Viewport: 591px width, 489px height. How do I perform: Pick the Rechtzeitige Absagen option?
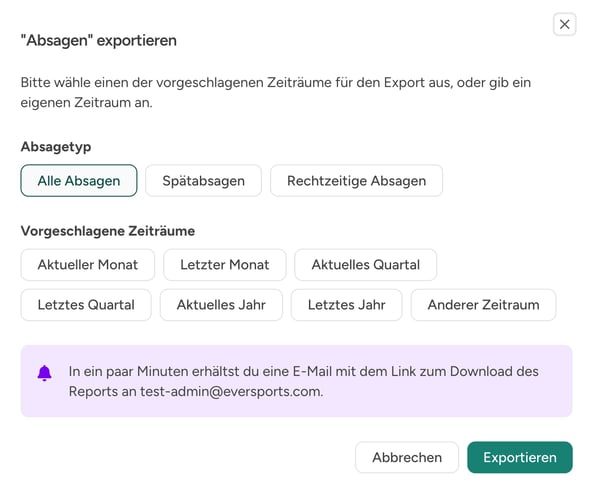357,181
